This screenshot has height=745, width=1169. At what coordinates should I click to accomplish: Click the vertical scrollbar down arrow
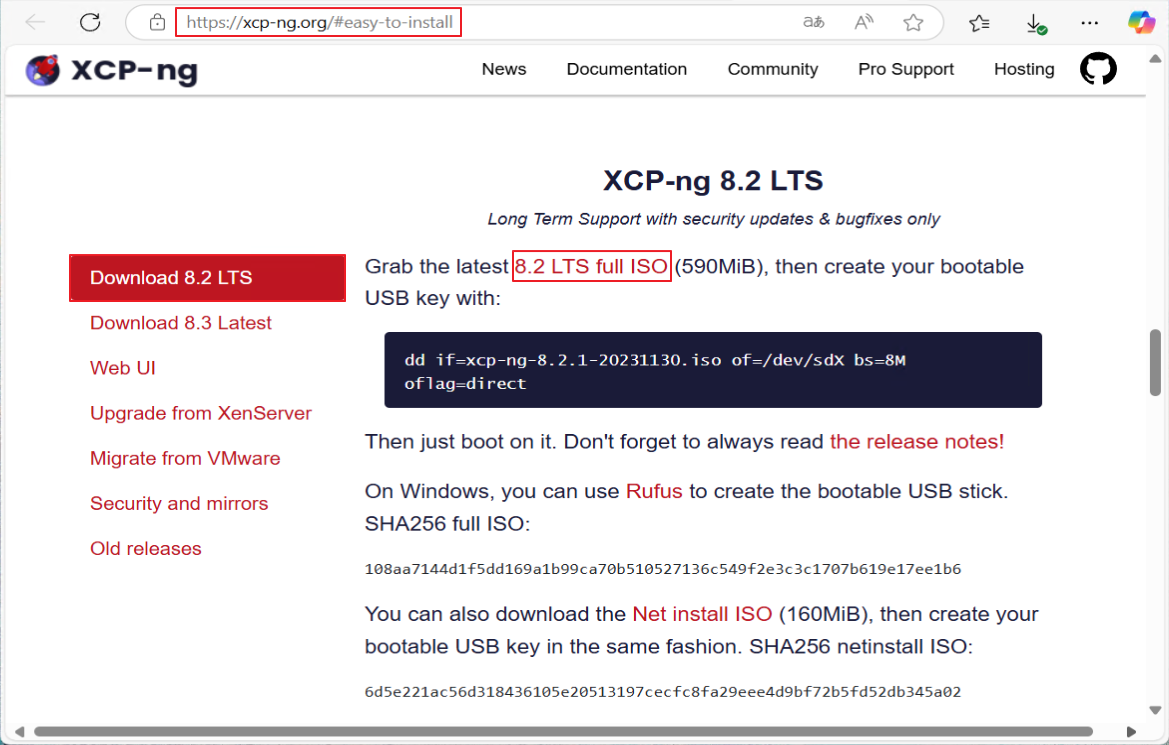point(1155,711)
